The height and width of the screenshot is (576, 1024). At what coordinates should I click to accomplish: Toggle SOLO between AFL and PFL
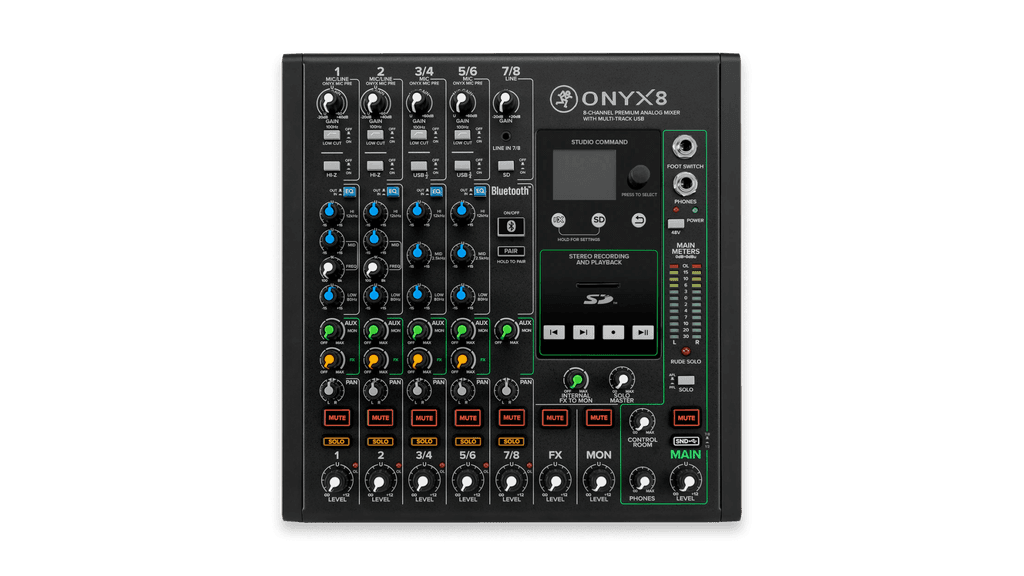685,380
